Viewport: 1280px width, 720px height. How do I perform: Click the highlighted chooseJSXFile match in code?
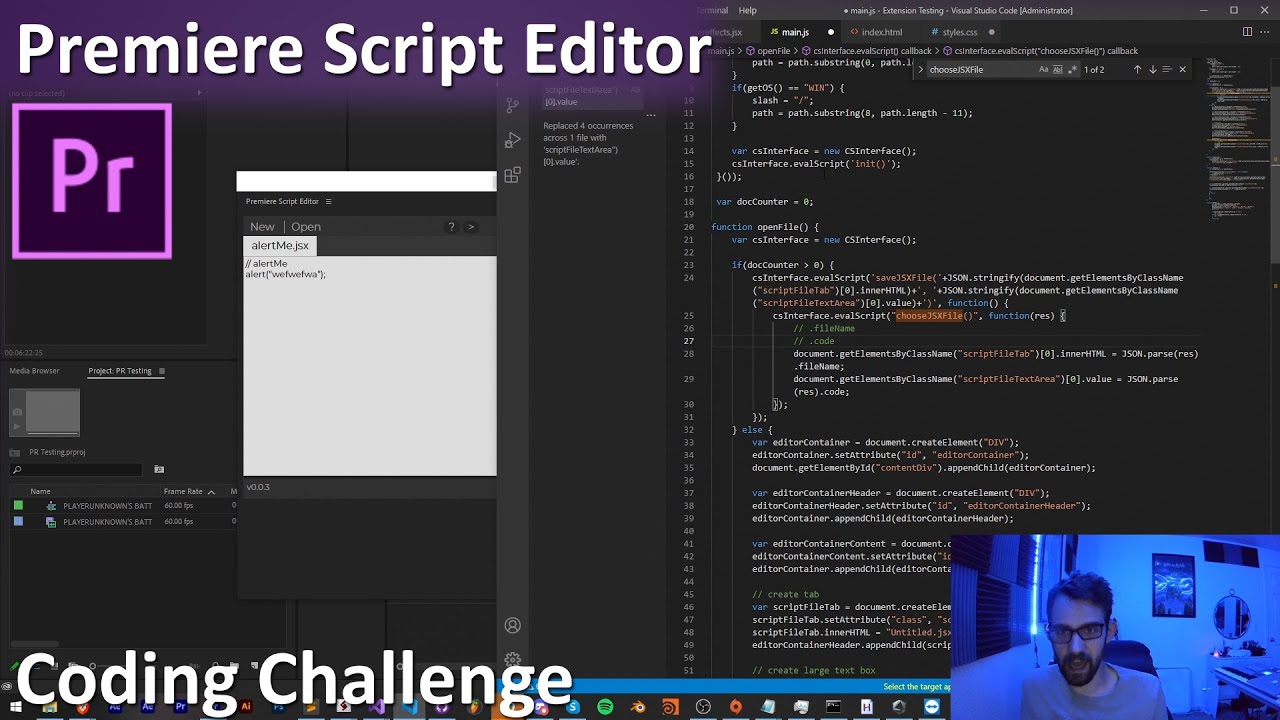[929, 316]
